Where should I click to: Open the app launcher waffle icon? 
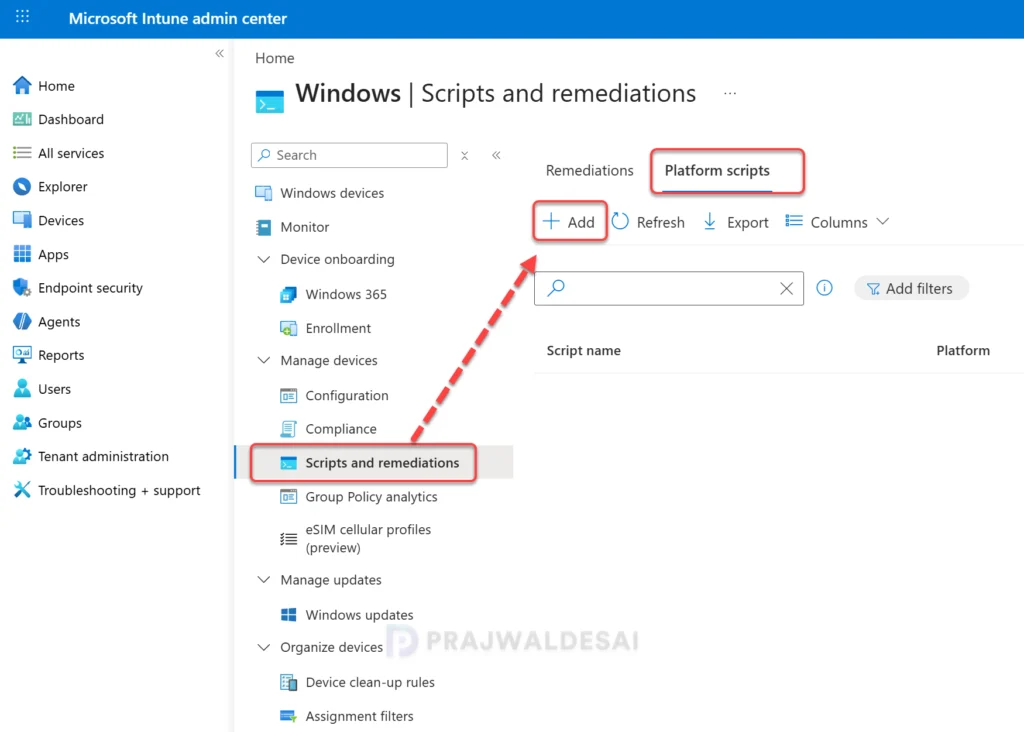[22, 17]
